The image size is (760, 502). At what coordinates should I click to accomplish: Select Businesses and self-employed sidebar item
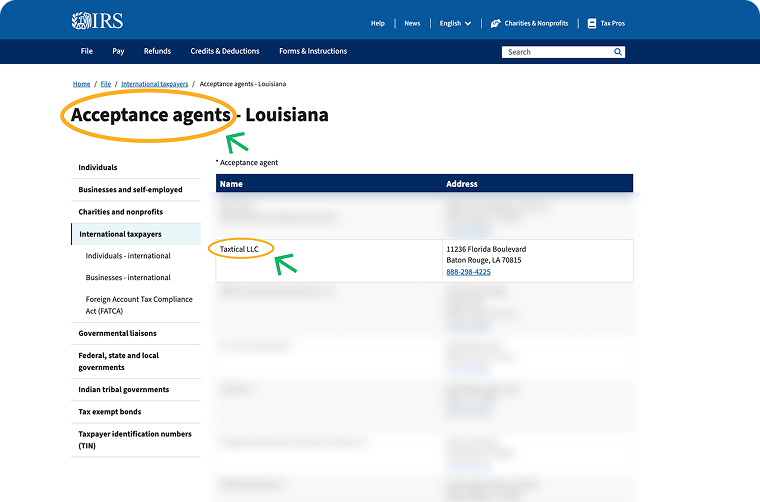[x=130, y=189]
